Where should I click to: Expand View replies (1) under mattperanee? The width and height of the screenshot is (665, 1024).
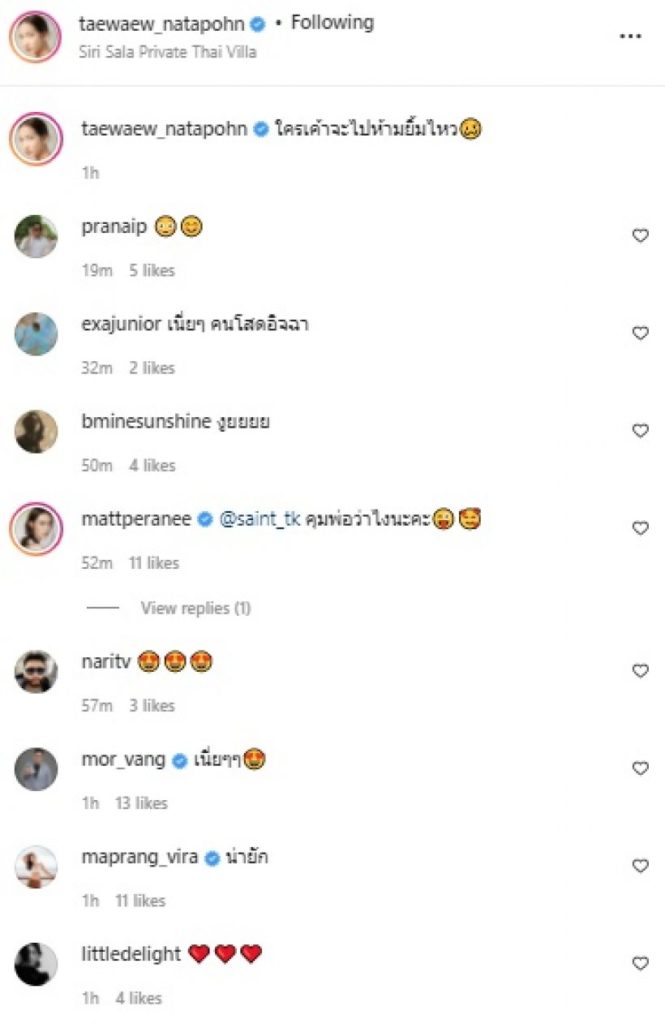tap(195, 608)
